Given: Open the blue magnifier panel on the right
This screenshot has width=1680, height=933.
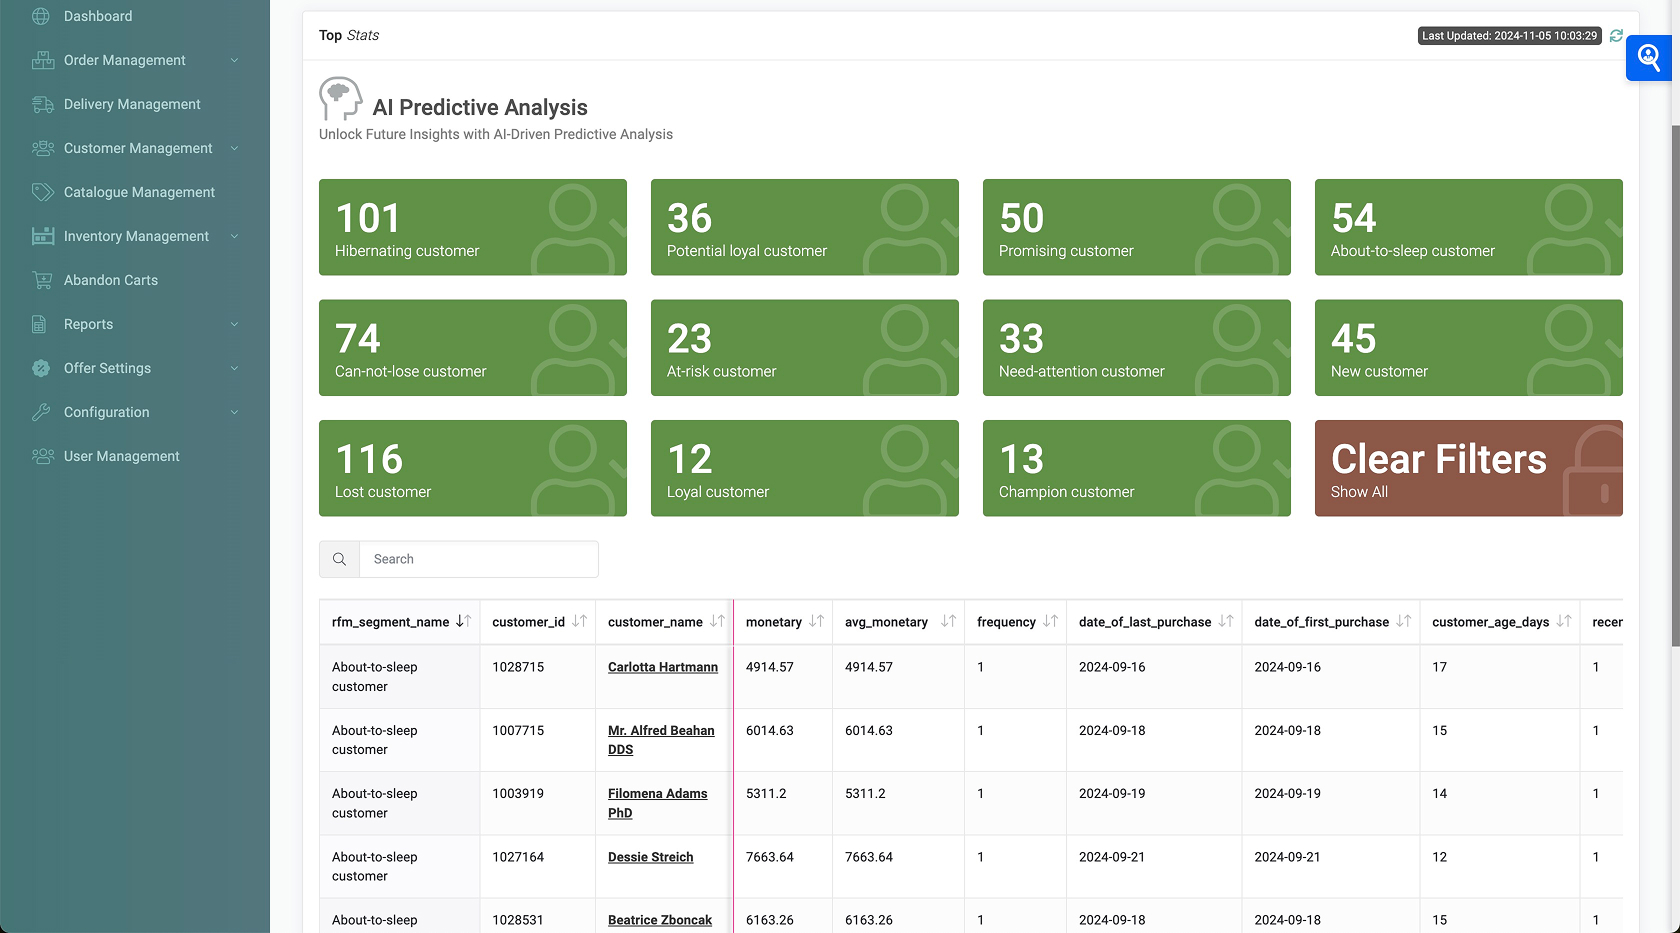Looking at the screenshot, I should click(x=1647, y=58).
